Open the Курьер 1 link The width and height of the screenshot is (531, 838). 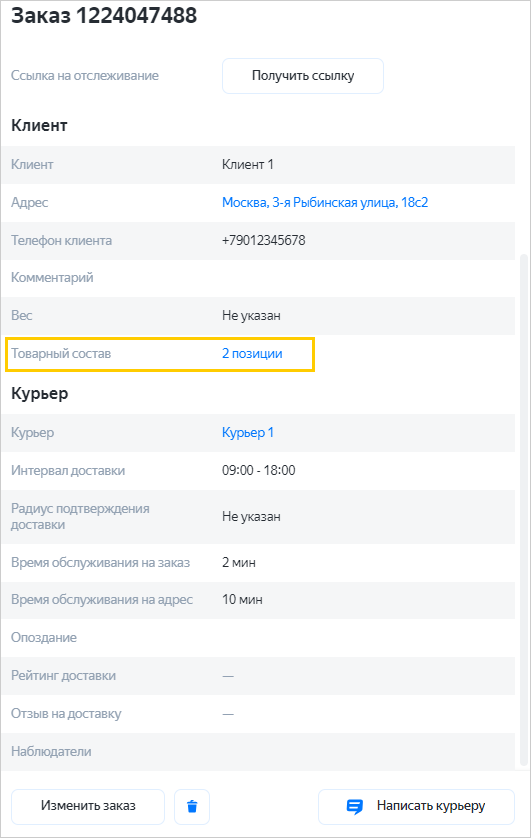click(248, 432)
